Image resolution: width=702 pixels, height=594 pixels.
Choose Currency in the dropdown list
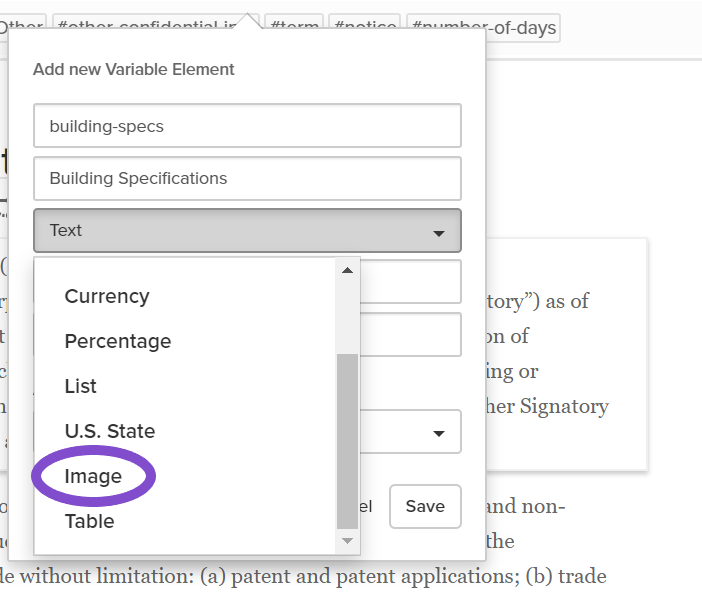pyautogui.click(x=107, y=296)
